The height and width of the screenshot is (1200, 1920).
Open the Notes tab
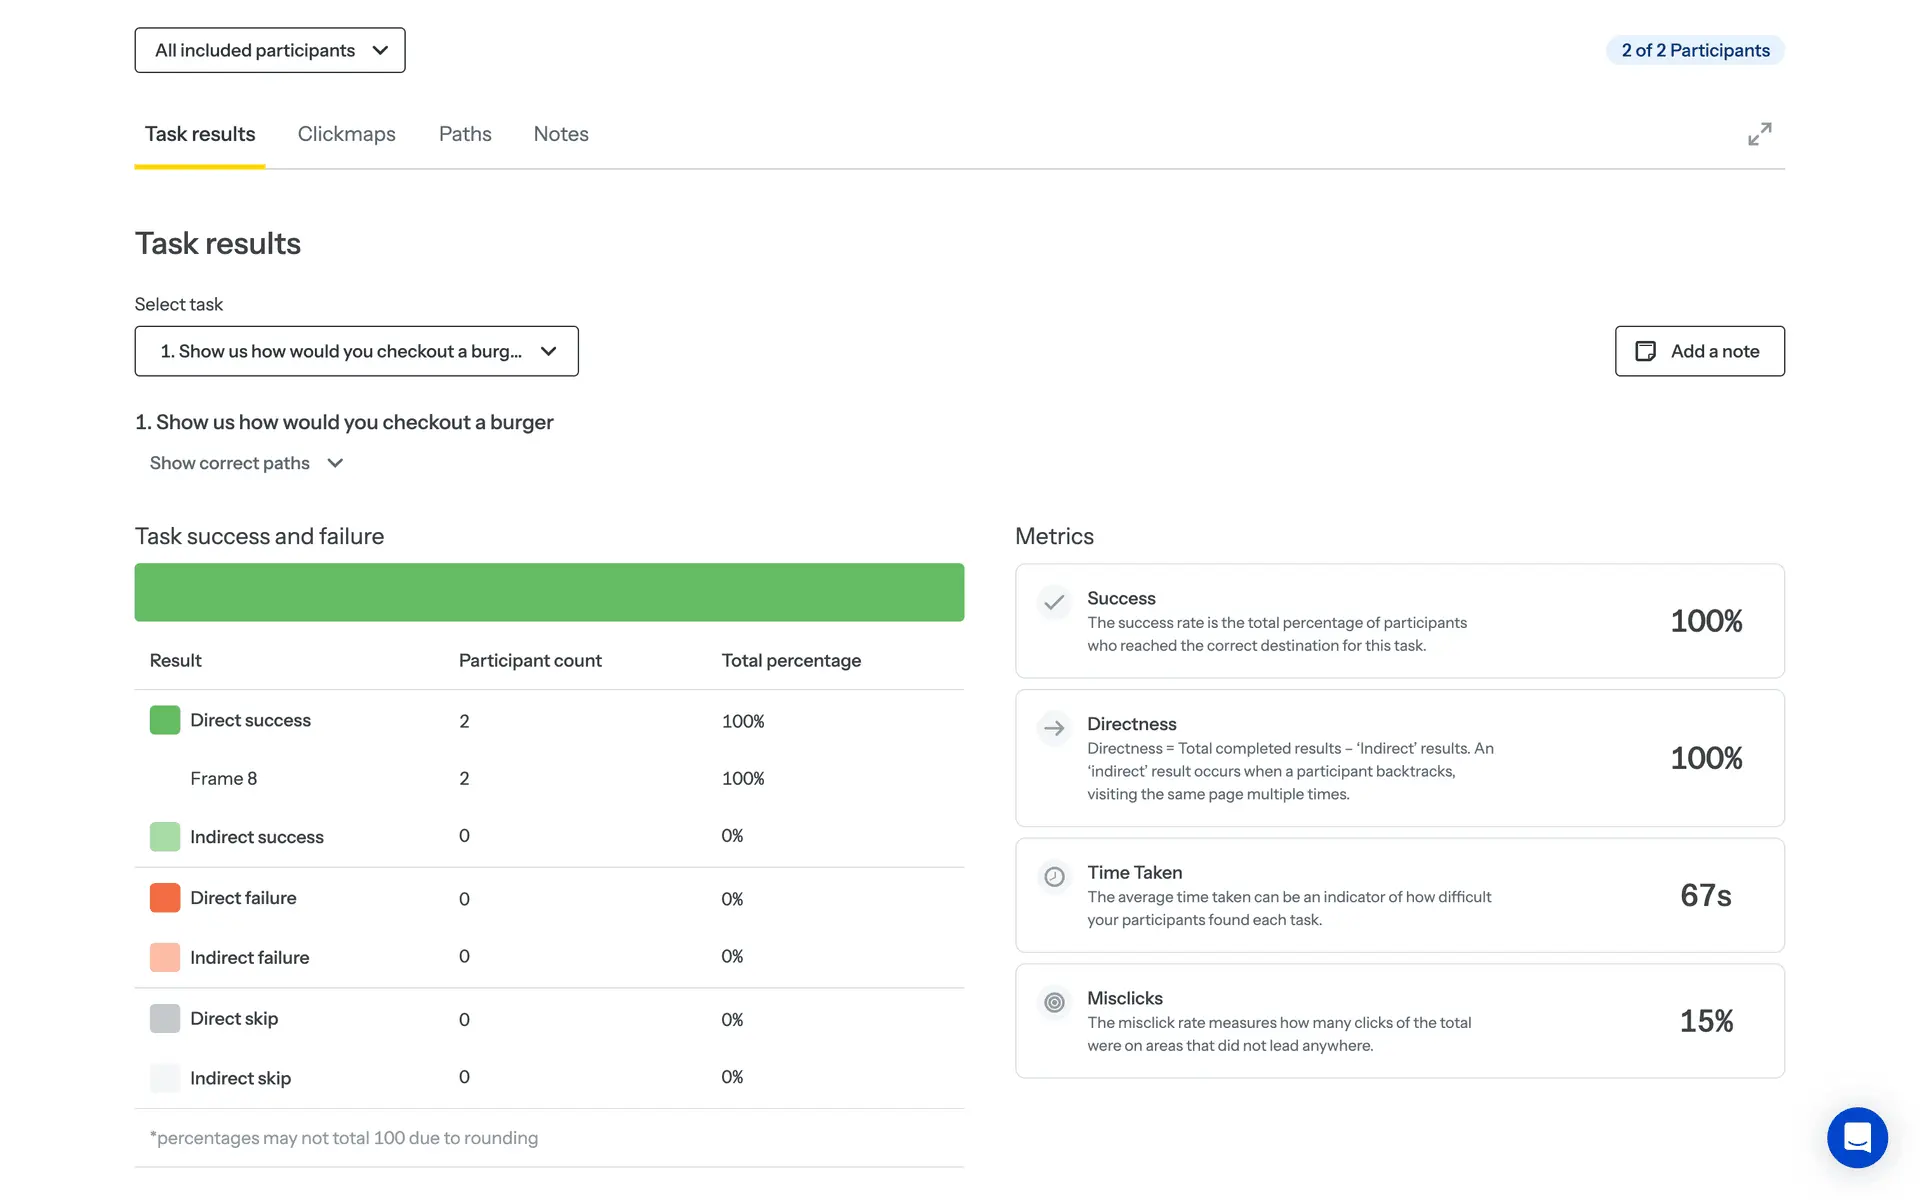pyautogui.click(x=560, y=134)
